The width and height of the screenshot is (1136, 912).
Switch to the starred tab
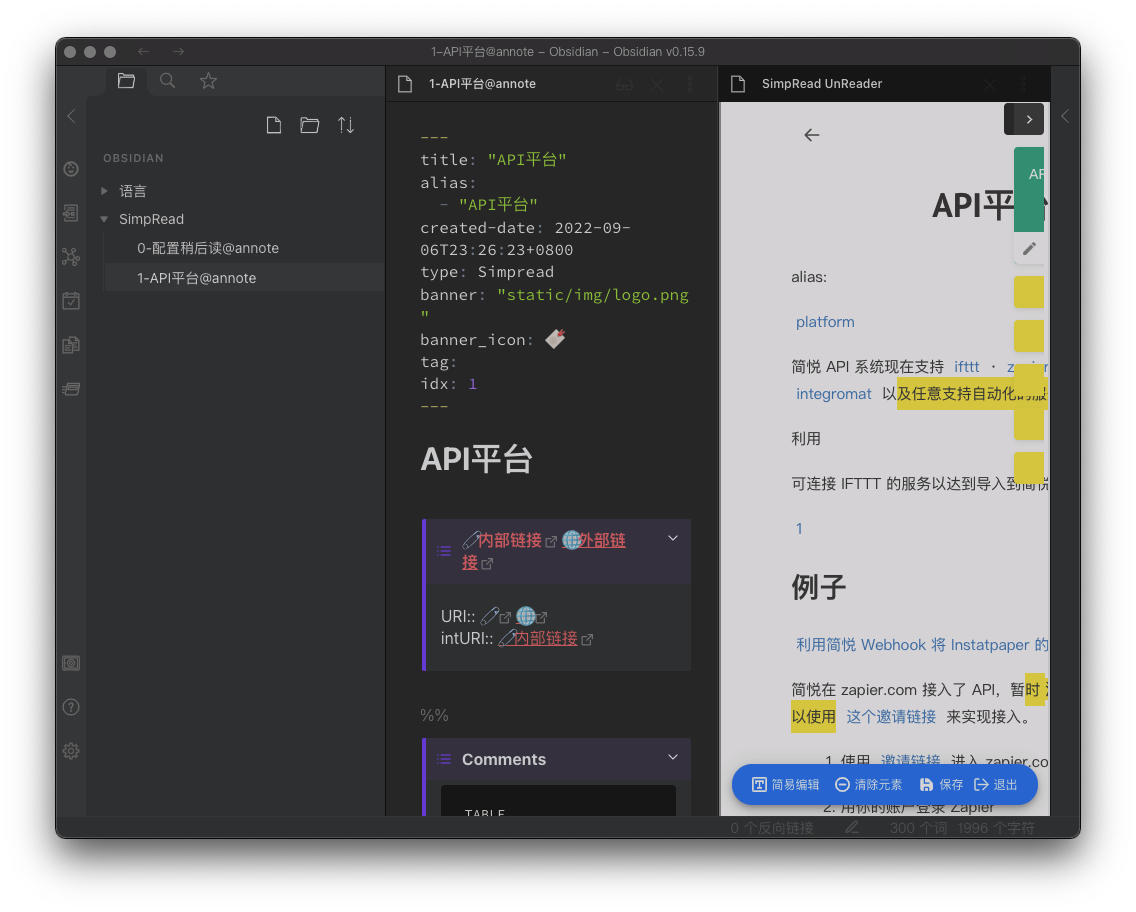208,80
